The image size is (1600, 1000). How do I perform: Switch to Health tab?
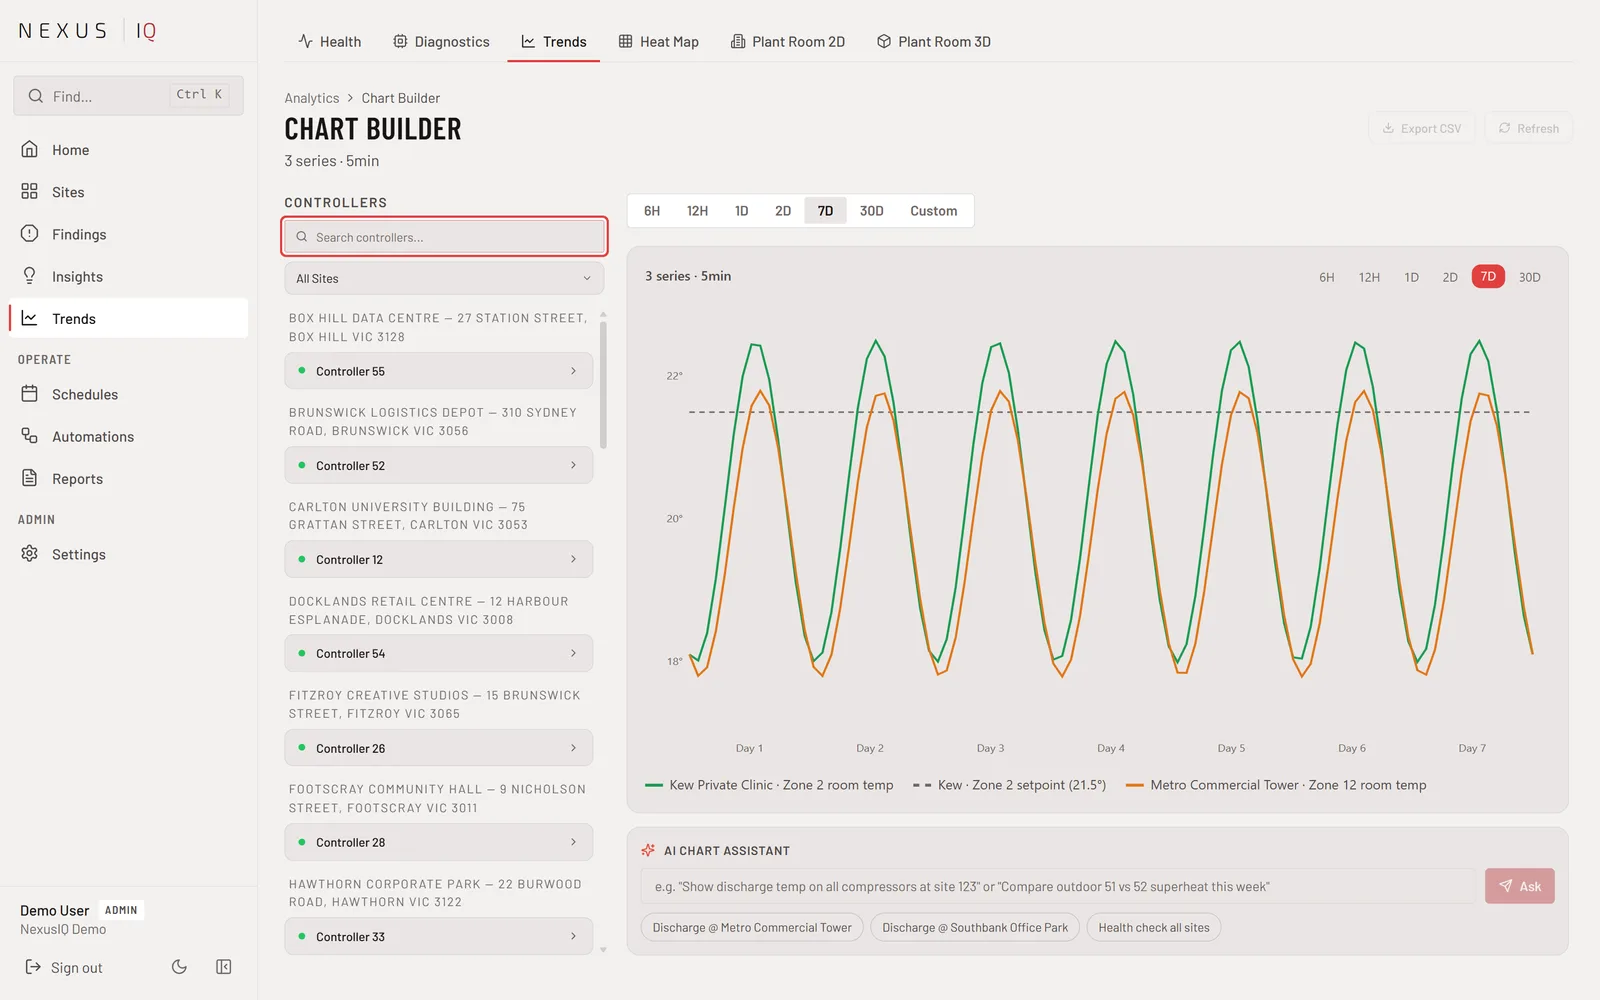click(x=330, y=42)
